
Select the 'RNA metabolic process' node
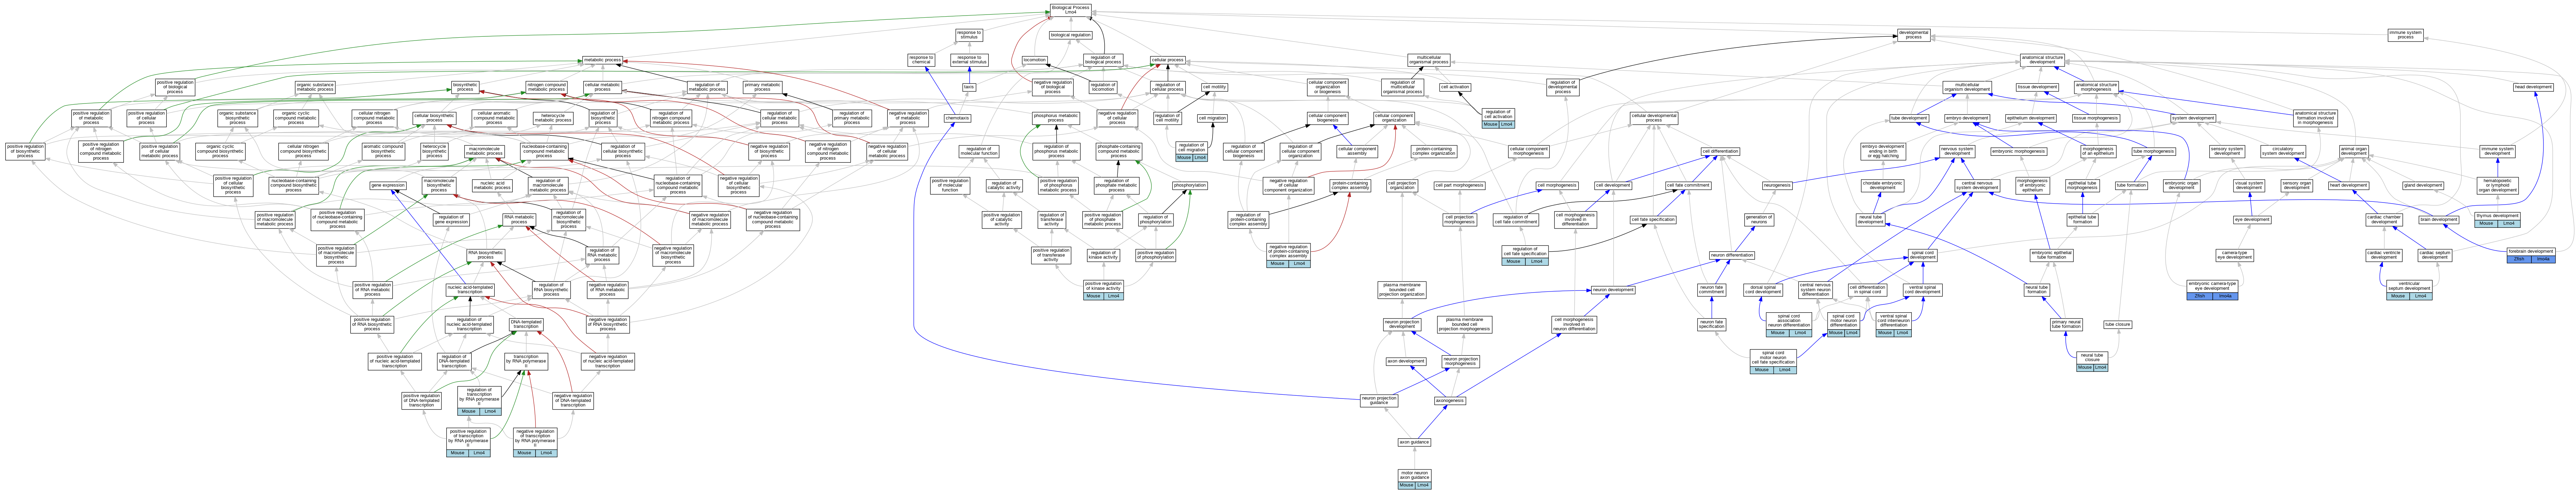click(519, 219)
